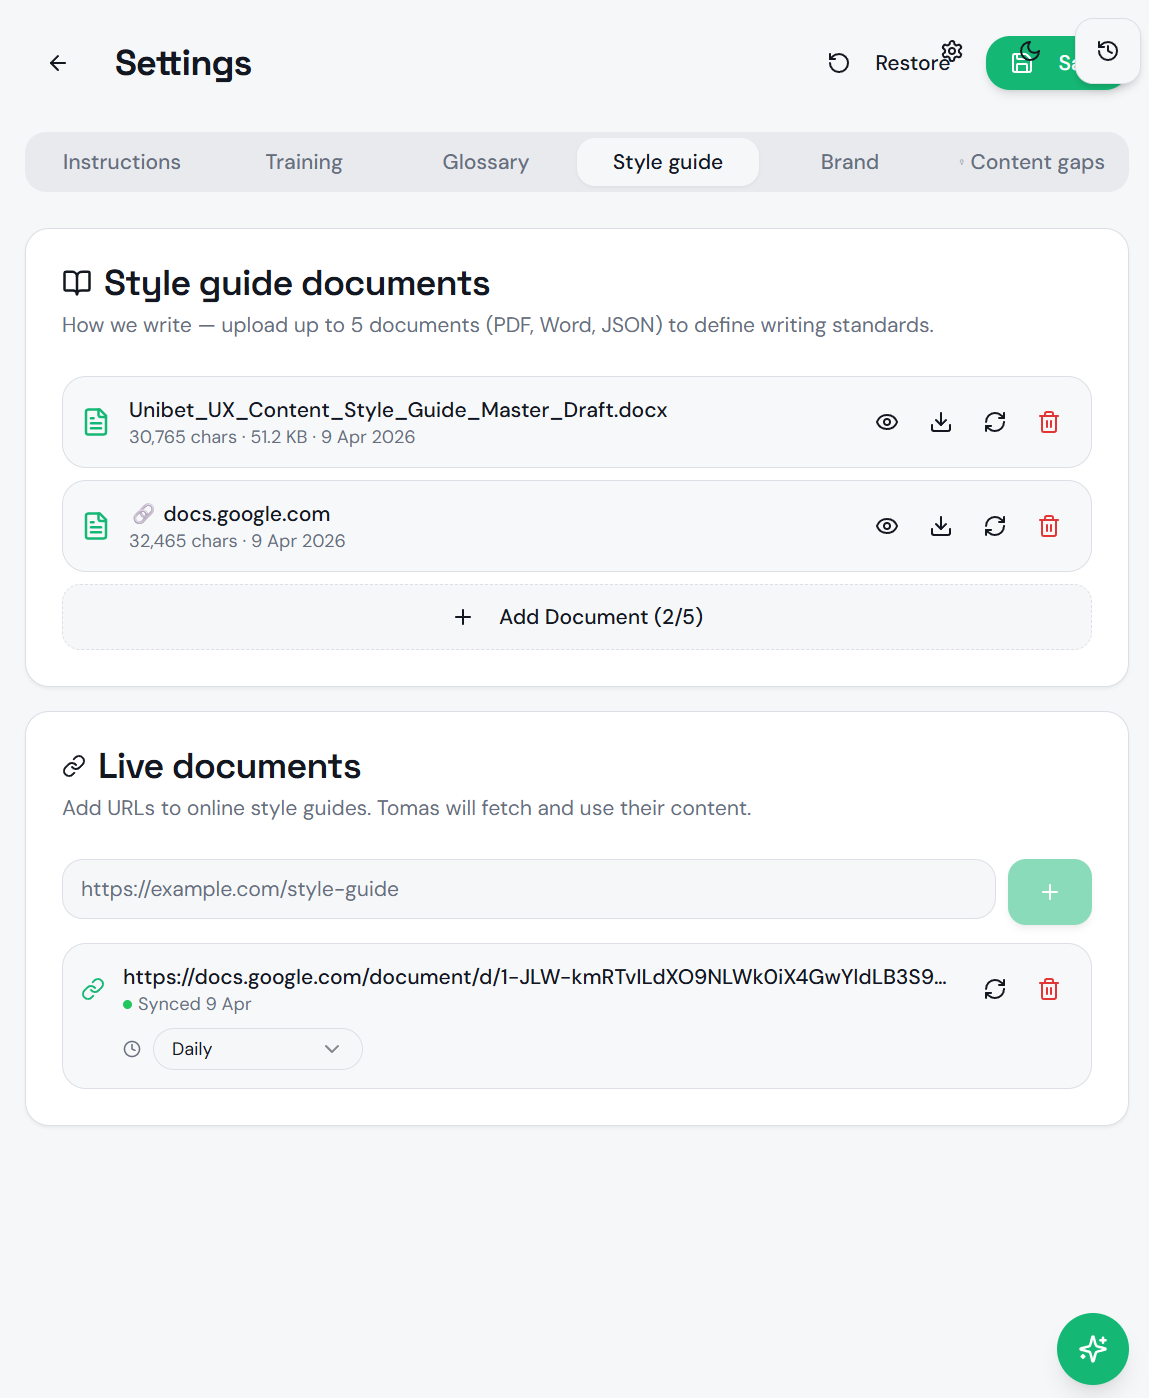Click Add Document (2/5) button
The image size is (1149, 1398).
(x=576, y=617)
